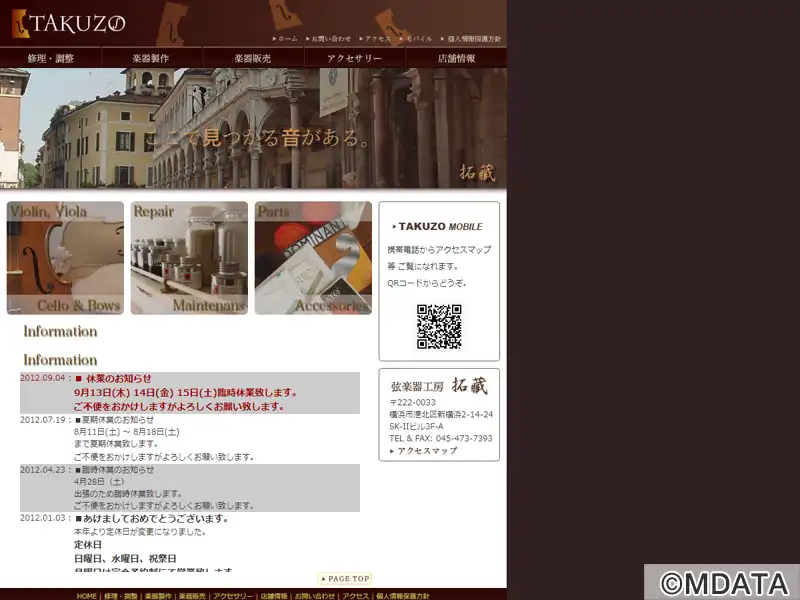Open the Parts Accessories banner
This screenshot has height=600, width=800.
[x=313, y=258]
